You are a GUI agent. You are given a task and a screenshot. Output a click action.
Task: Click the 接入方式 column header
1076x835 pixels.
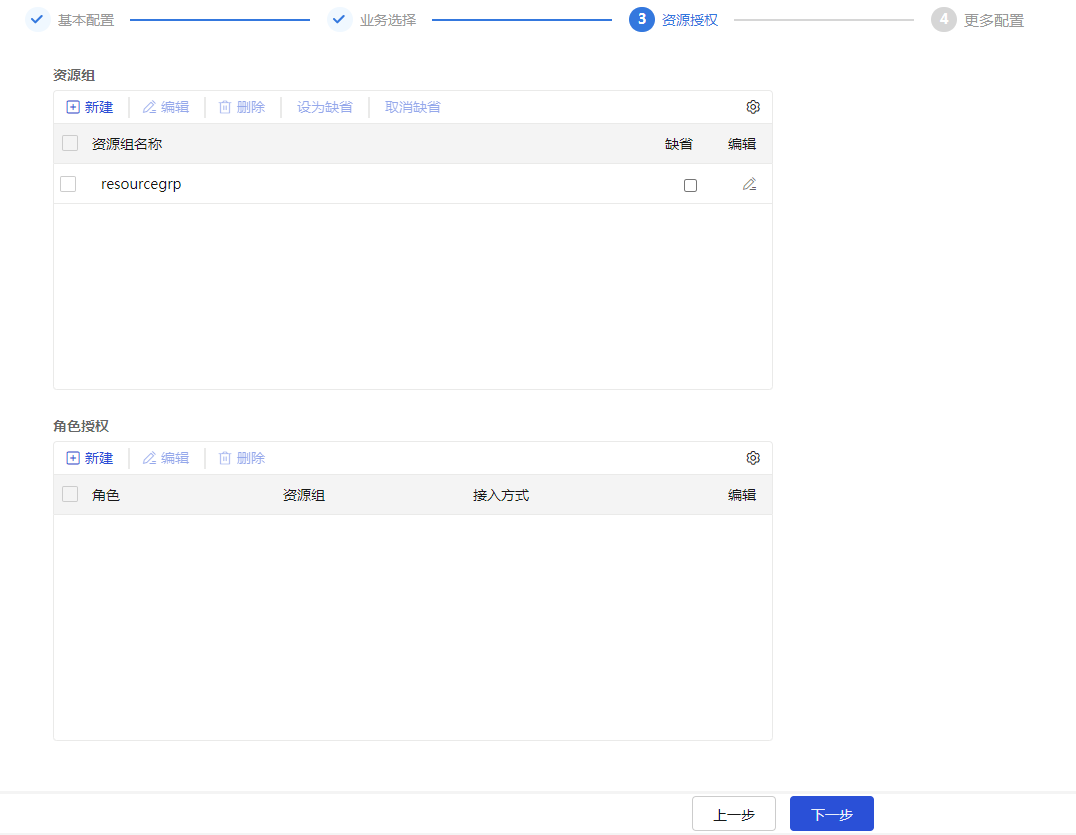click(501, 495)
